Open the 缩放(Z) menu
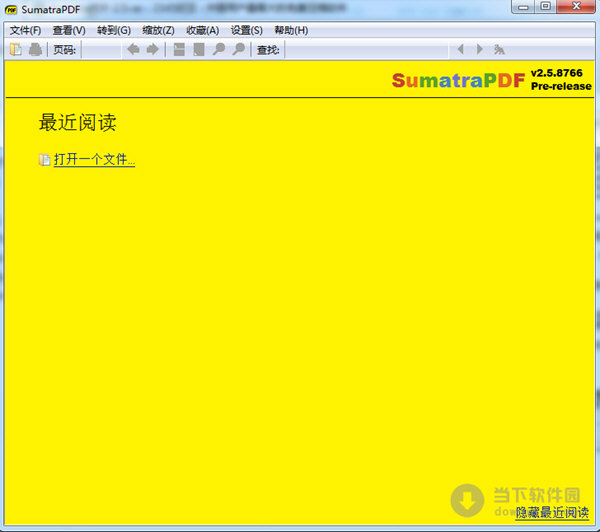600x532 pixels. pos(158,30)
